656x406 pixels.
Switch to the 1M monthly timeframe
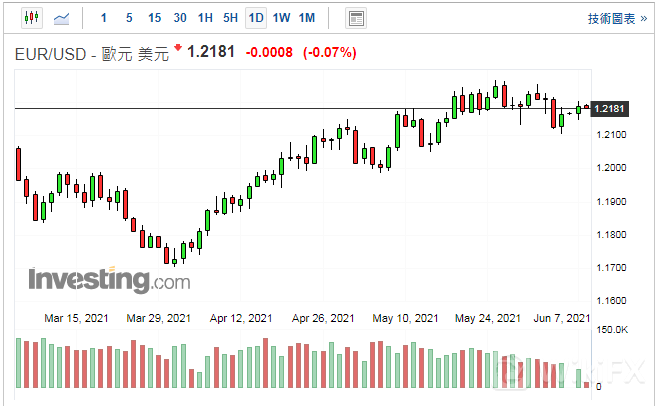(307, 18)
